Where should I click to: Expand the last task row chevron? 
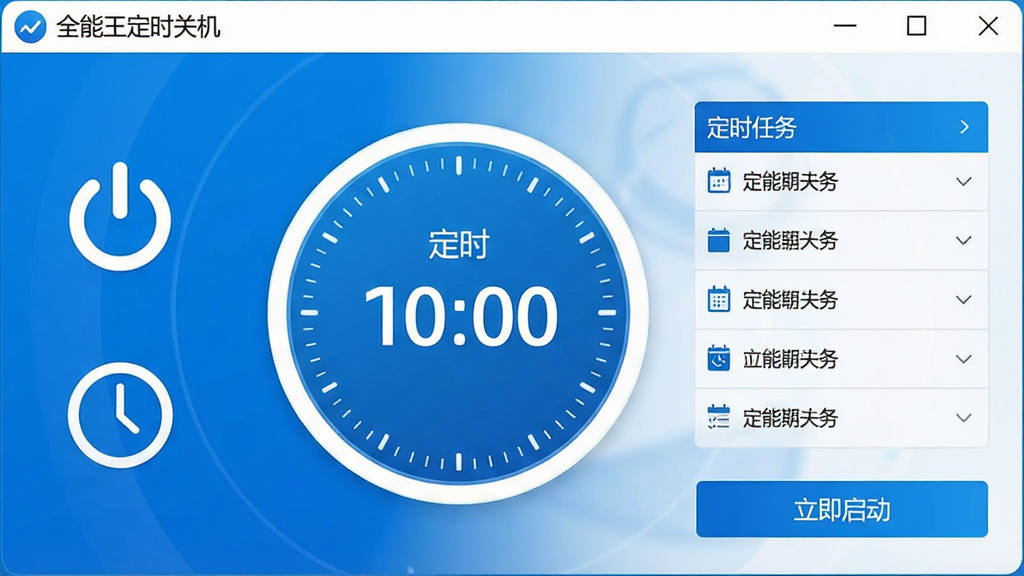[964, 417]
